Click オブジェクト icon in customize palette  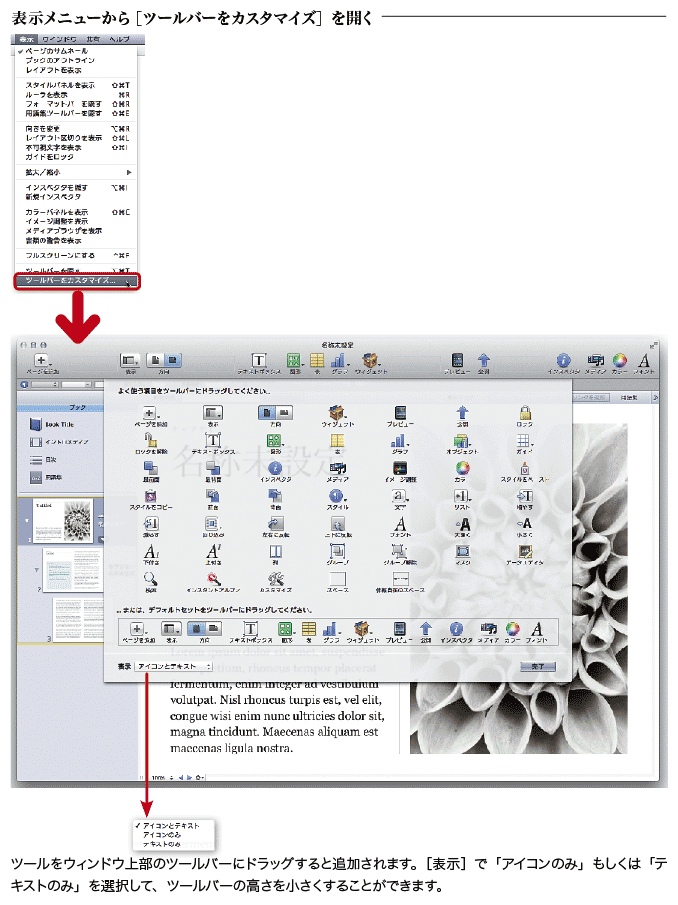[462, 440]
